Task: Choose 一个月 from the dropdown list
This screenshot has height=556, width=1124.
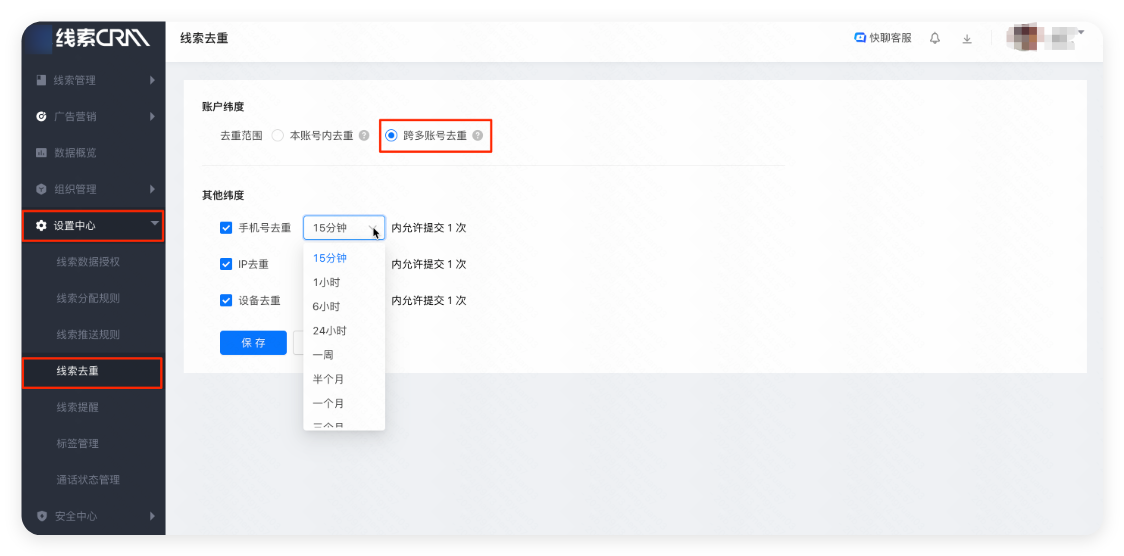Action: tap(344, 403)
